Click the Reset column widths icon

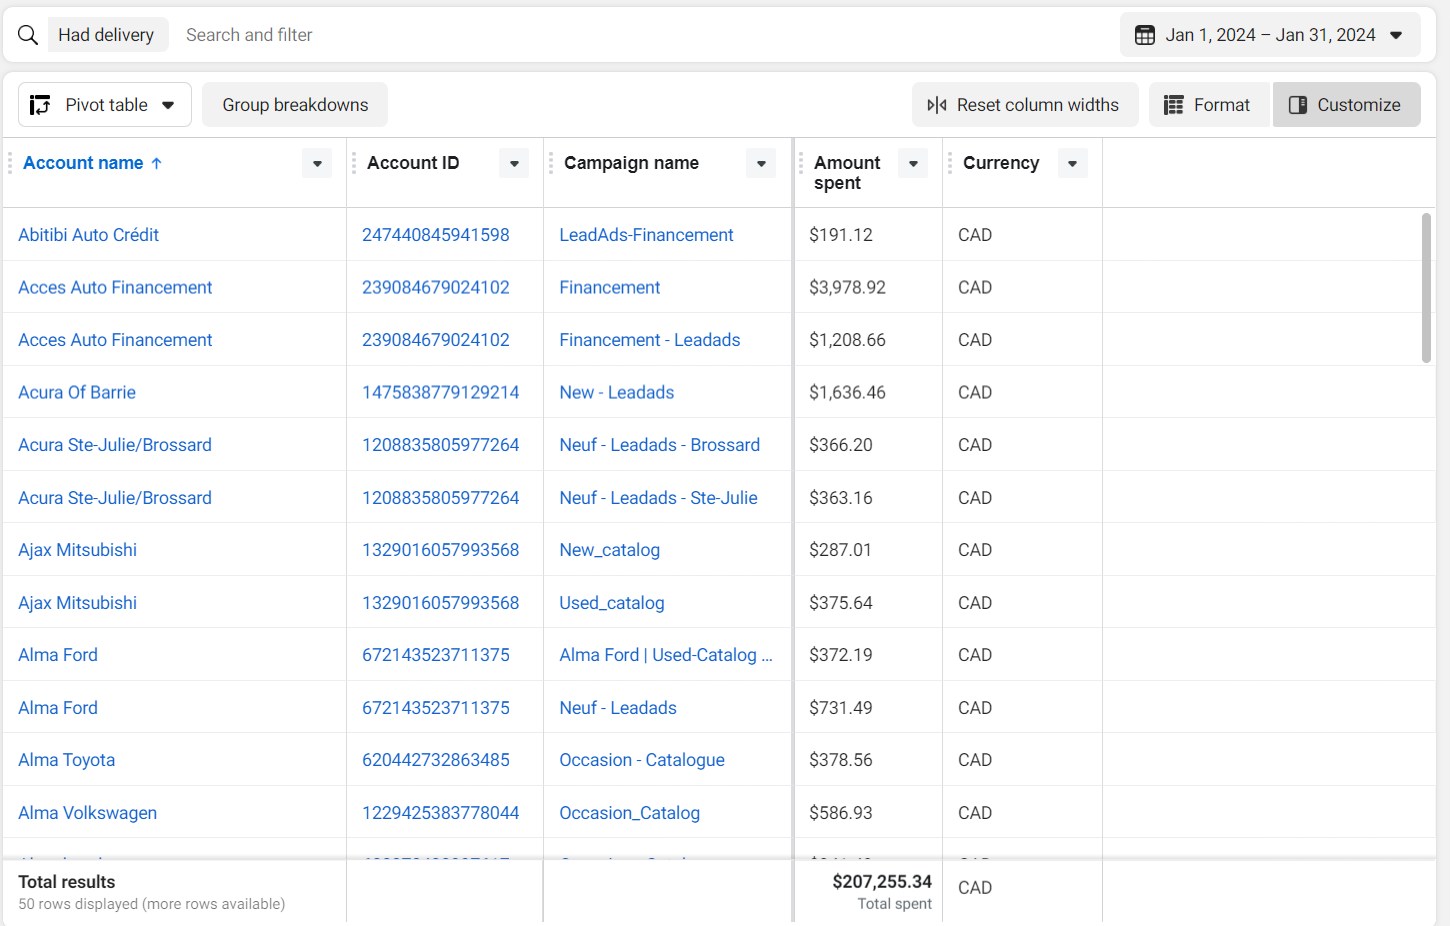tap(937, 105)
